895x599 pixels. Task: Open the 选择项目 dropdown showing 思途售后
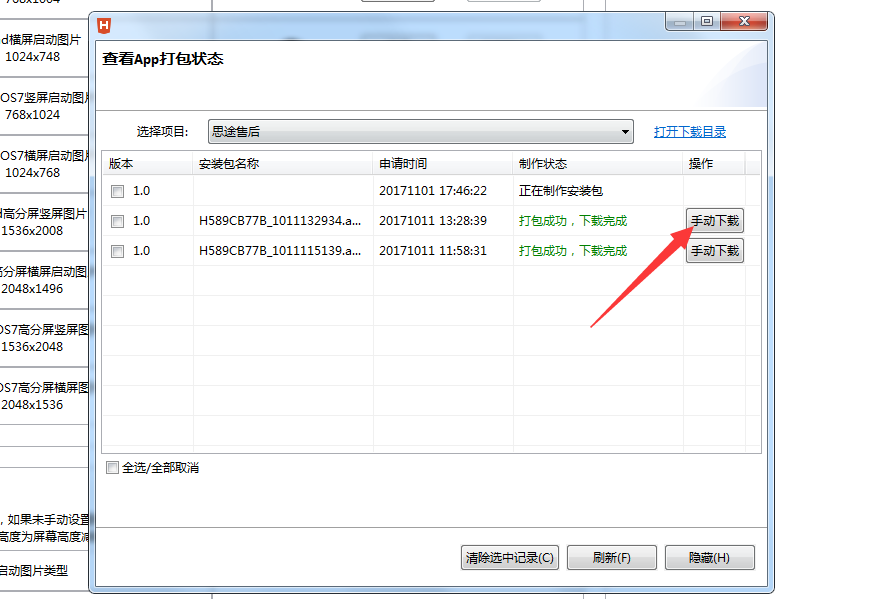421,132
